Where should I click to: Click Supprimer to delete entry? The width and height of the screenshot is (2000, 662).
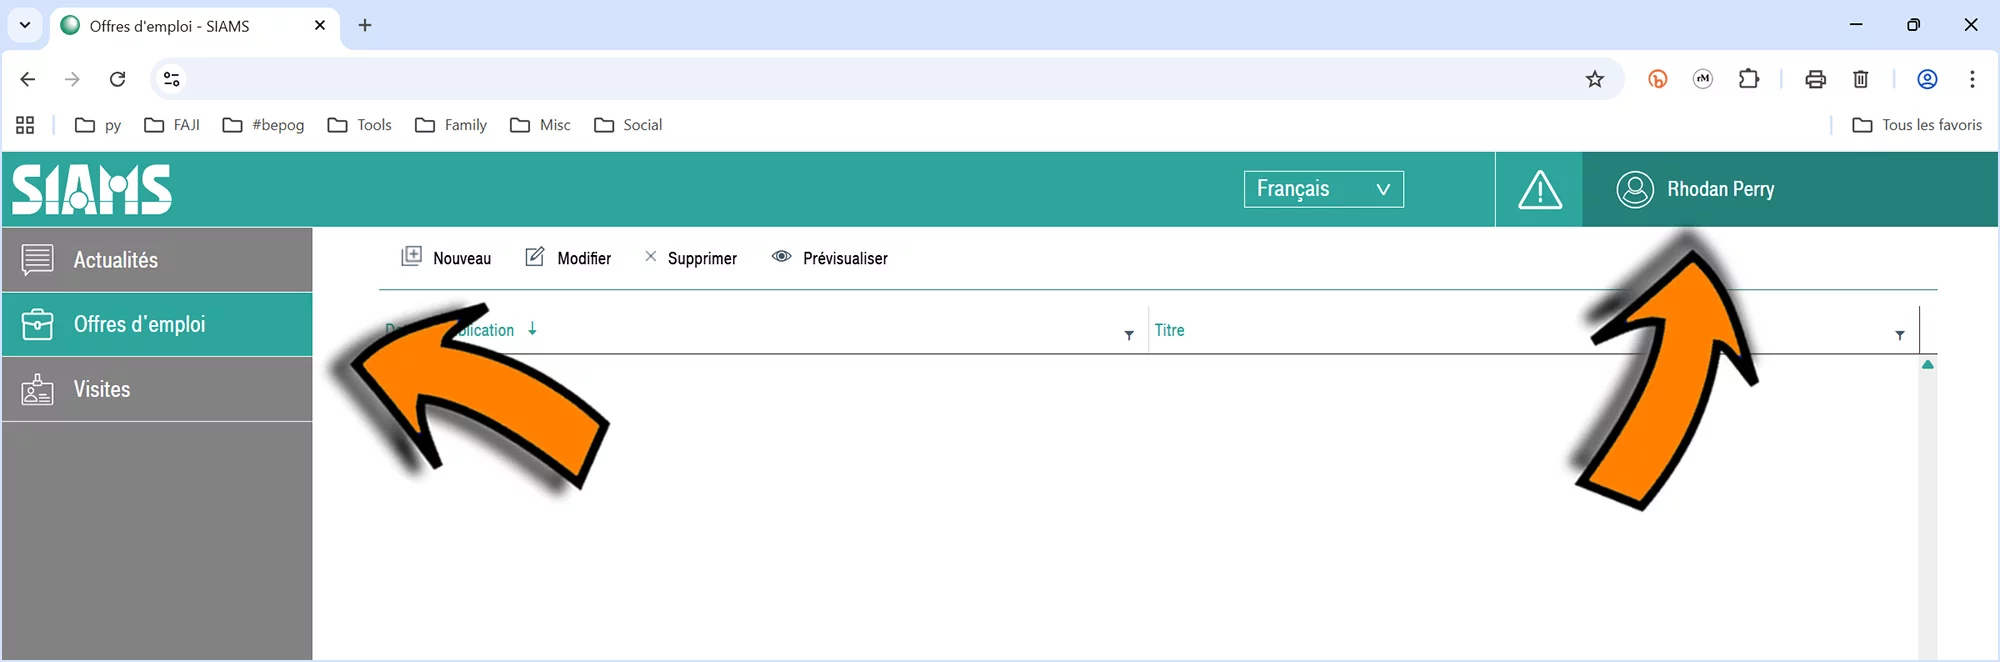[x=690, y=258]
